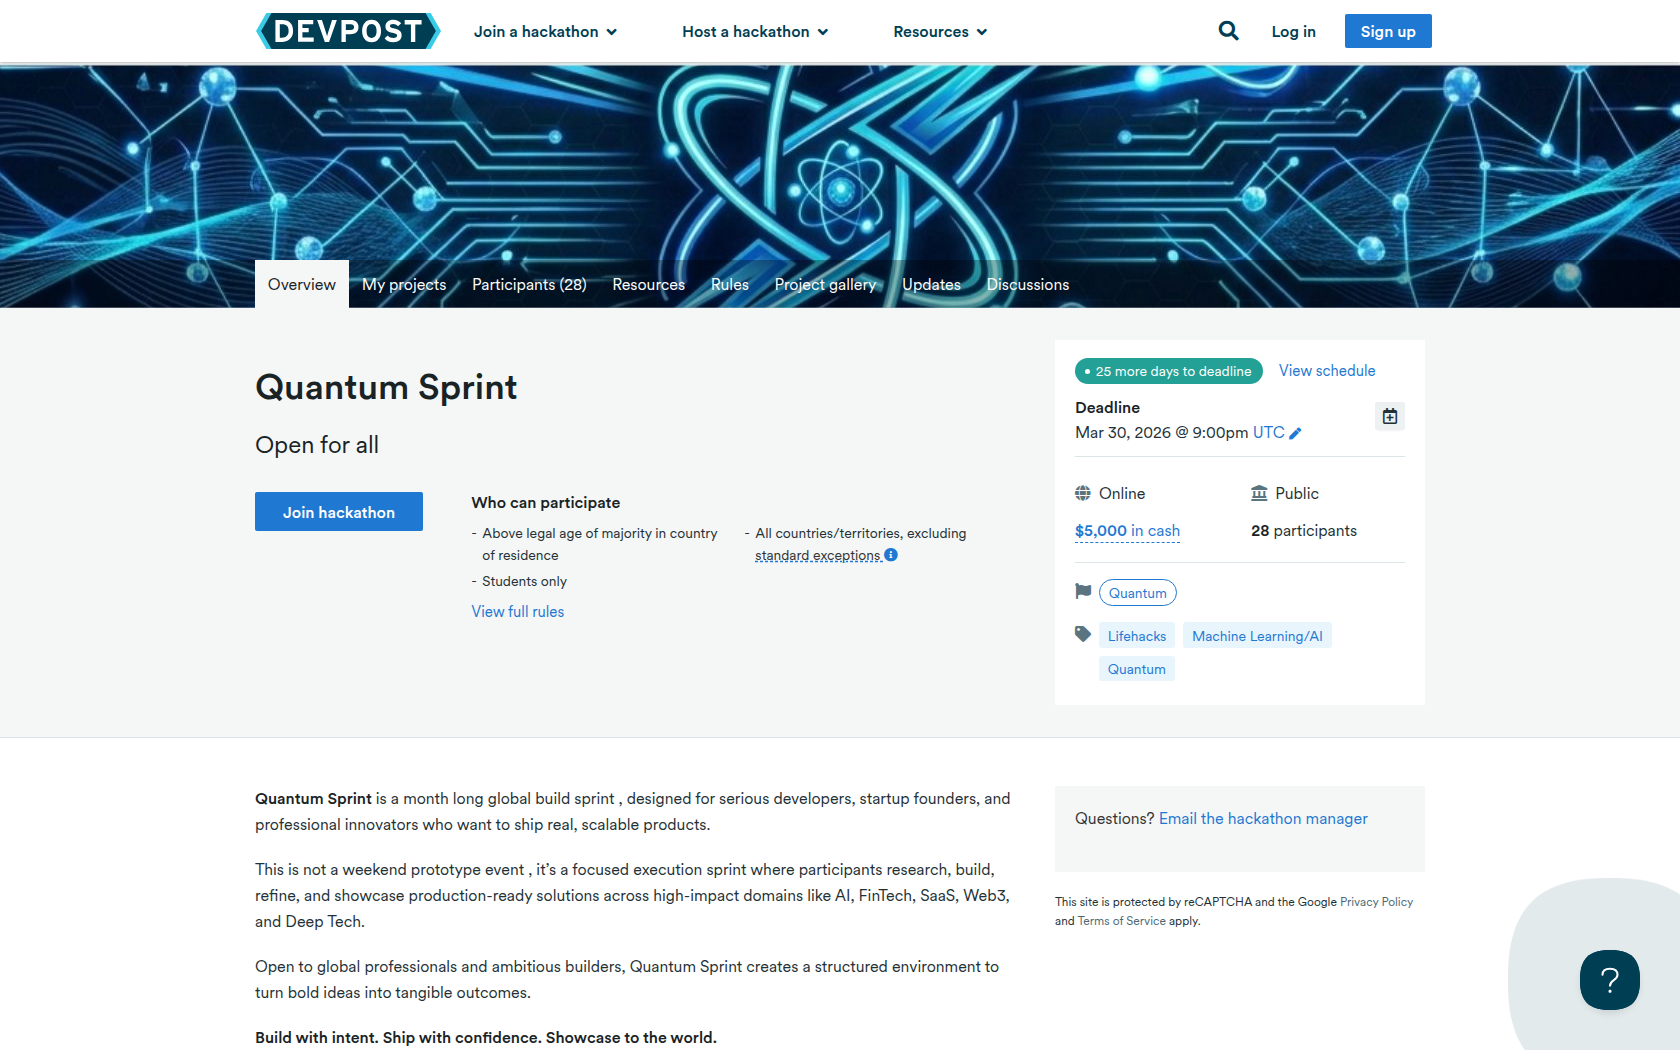Click the Sign up button
The image size is (1680, 1050).
(x=1387, y=31)
